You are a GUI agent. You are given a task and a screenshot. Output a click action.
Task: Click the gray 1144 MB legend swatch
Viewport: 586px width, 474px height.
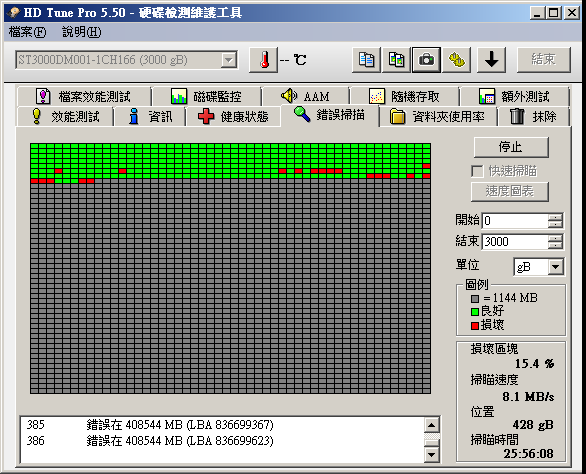pos(475,299)
